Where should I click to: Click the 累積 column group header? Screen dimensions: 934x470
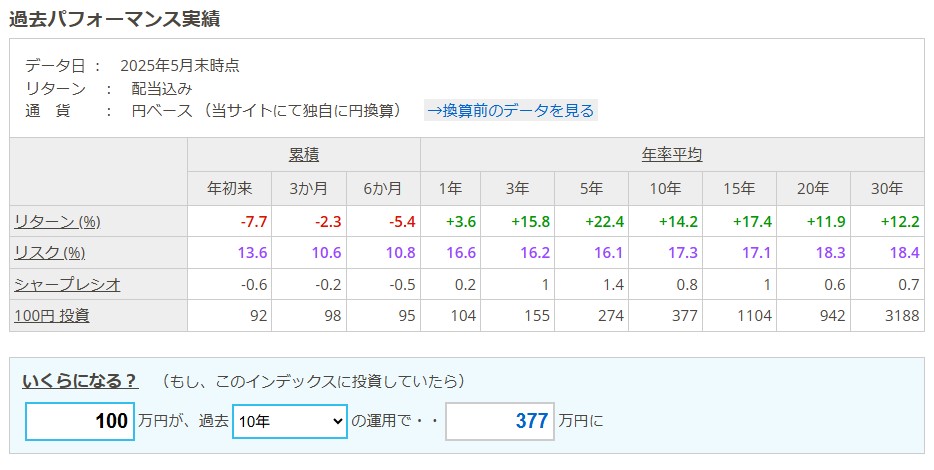click(x=304, y=155)
